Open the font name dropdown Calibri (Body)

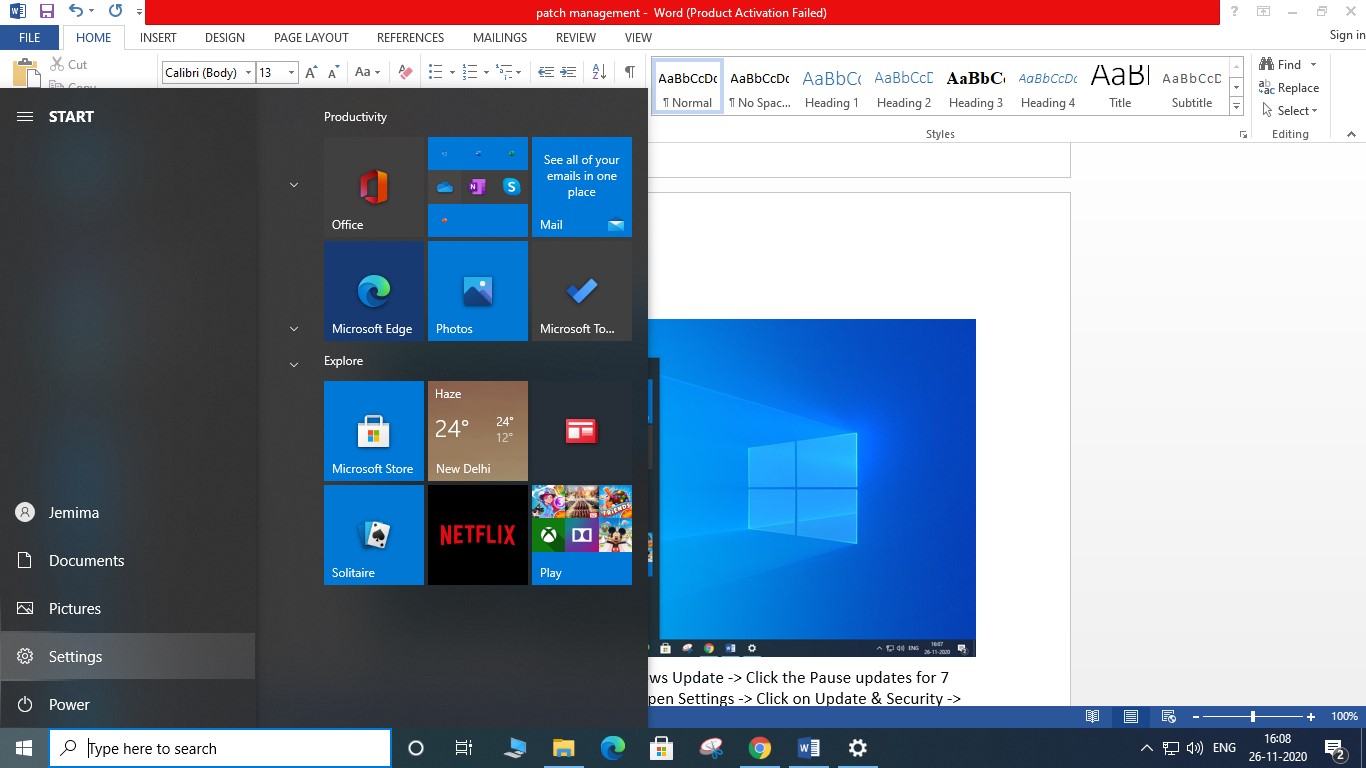tap(249, 73)
